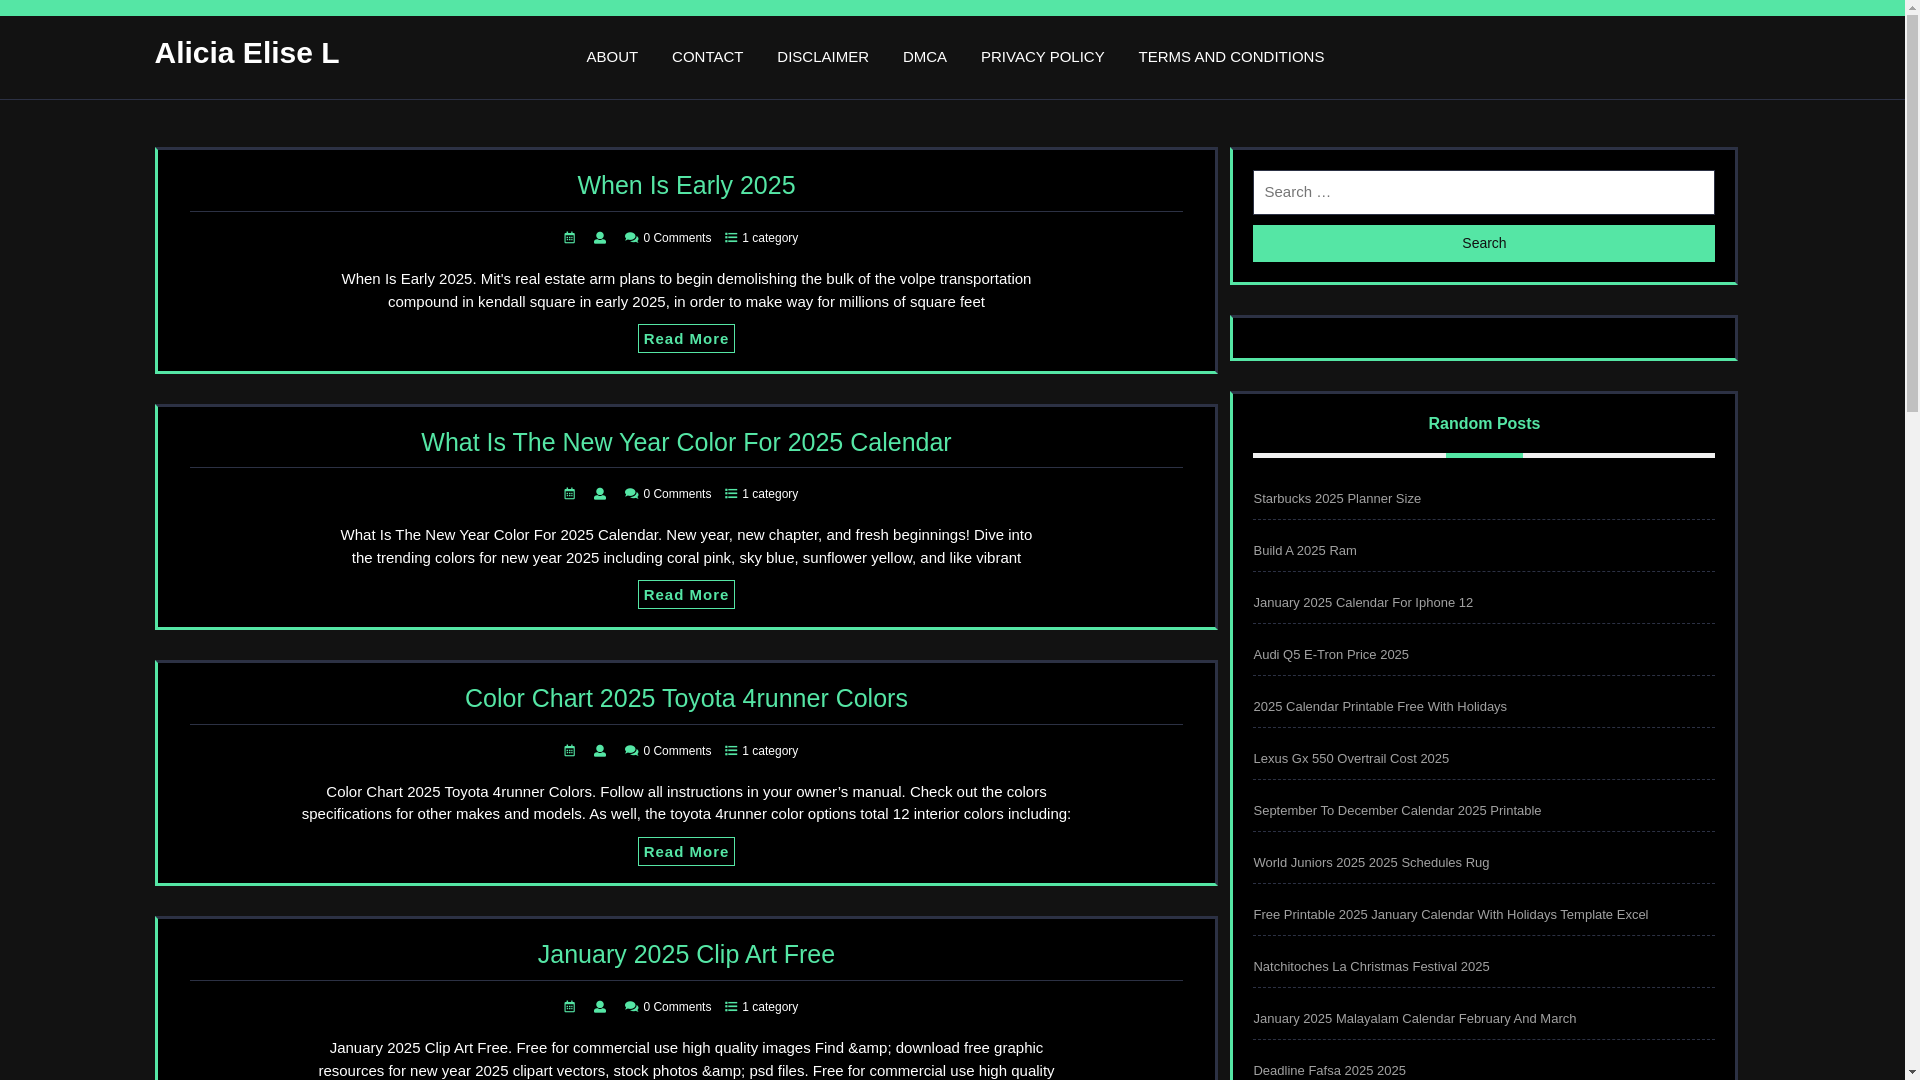Click the Alicia Elise L site title
1920x1080 pixels.
click(x=247, y=53)
